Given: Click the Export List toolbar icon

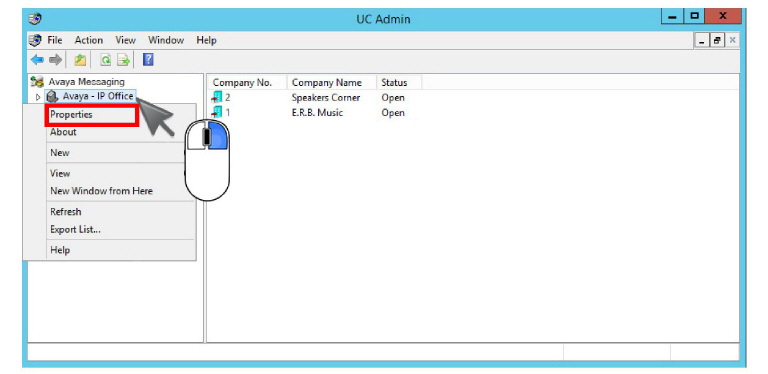Looking at the screenshot, I should pyautogui.click(x=123, y=60).
